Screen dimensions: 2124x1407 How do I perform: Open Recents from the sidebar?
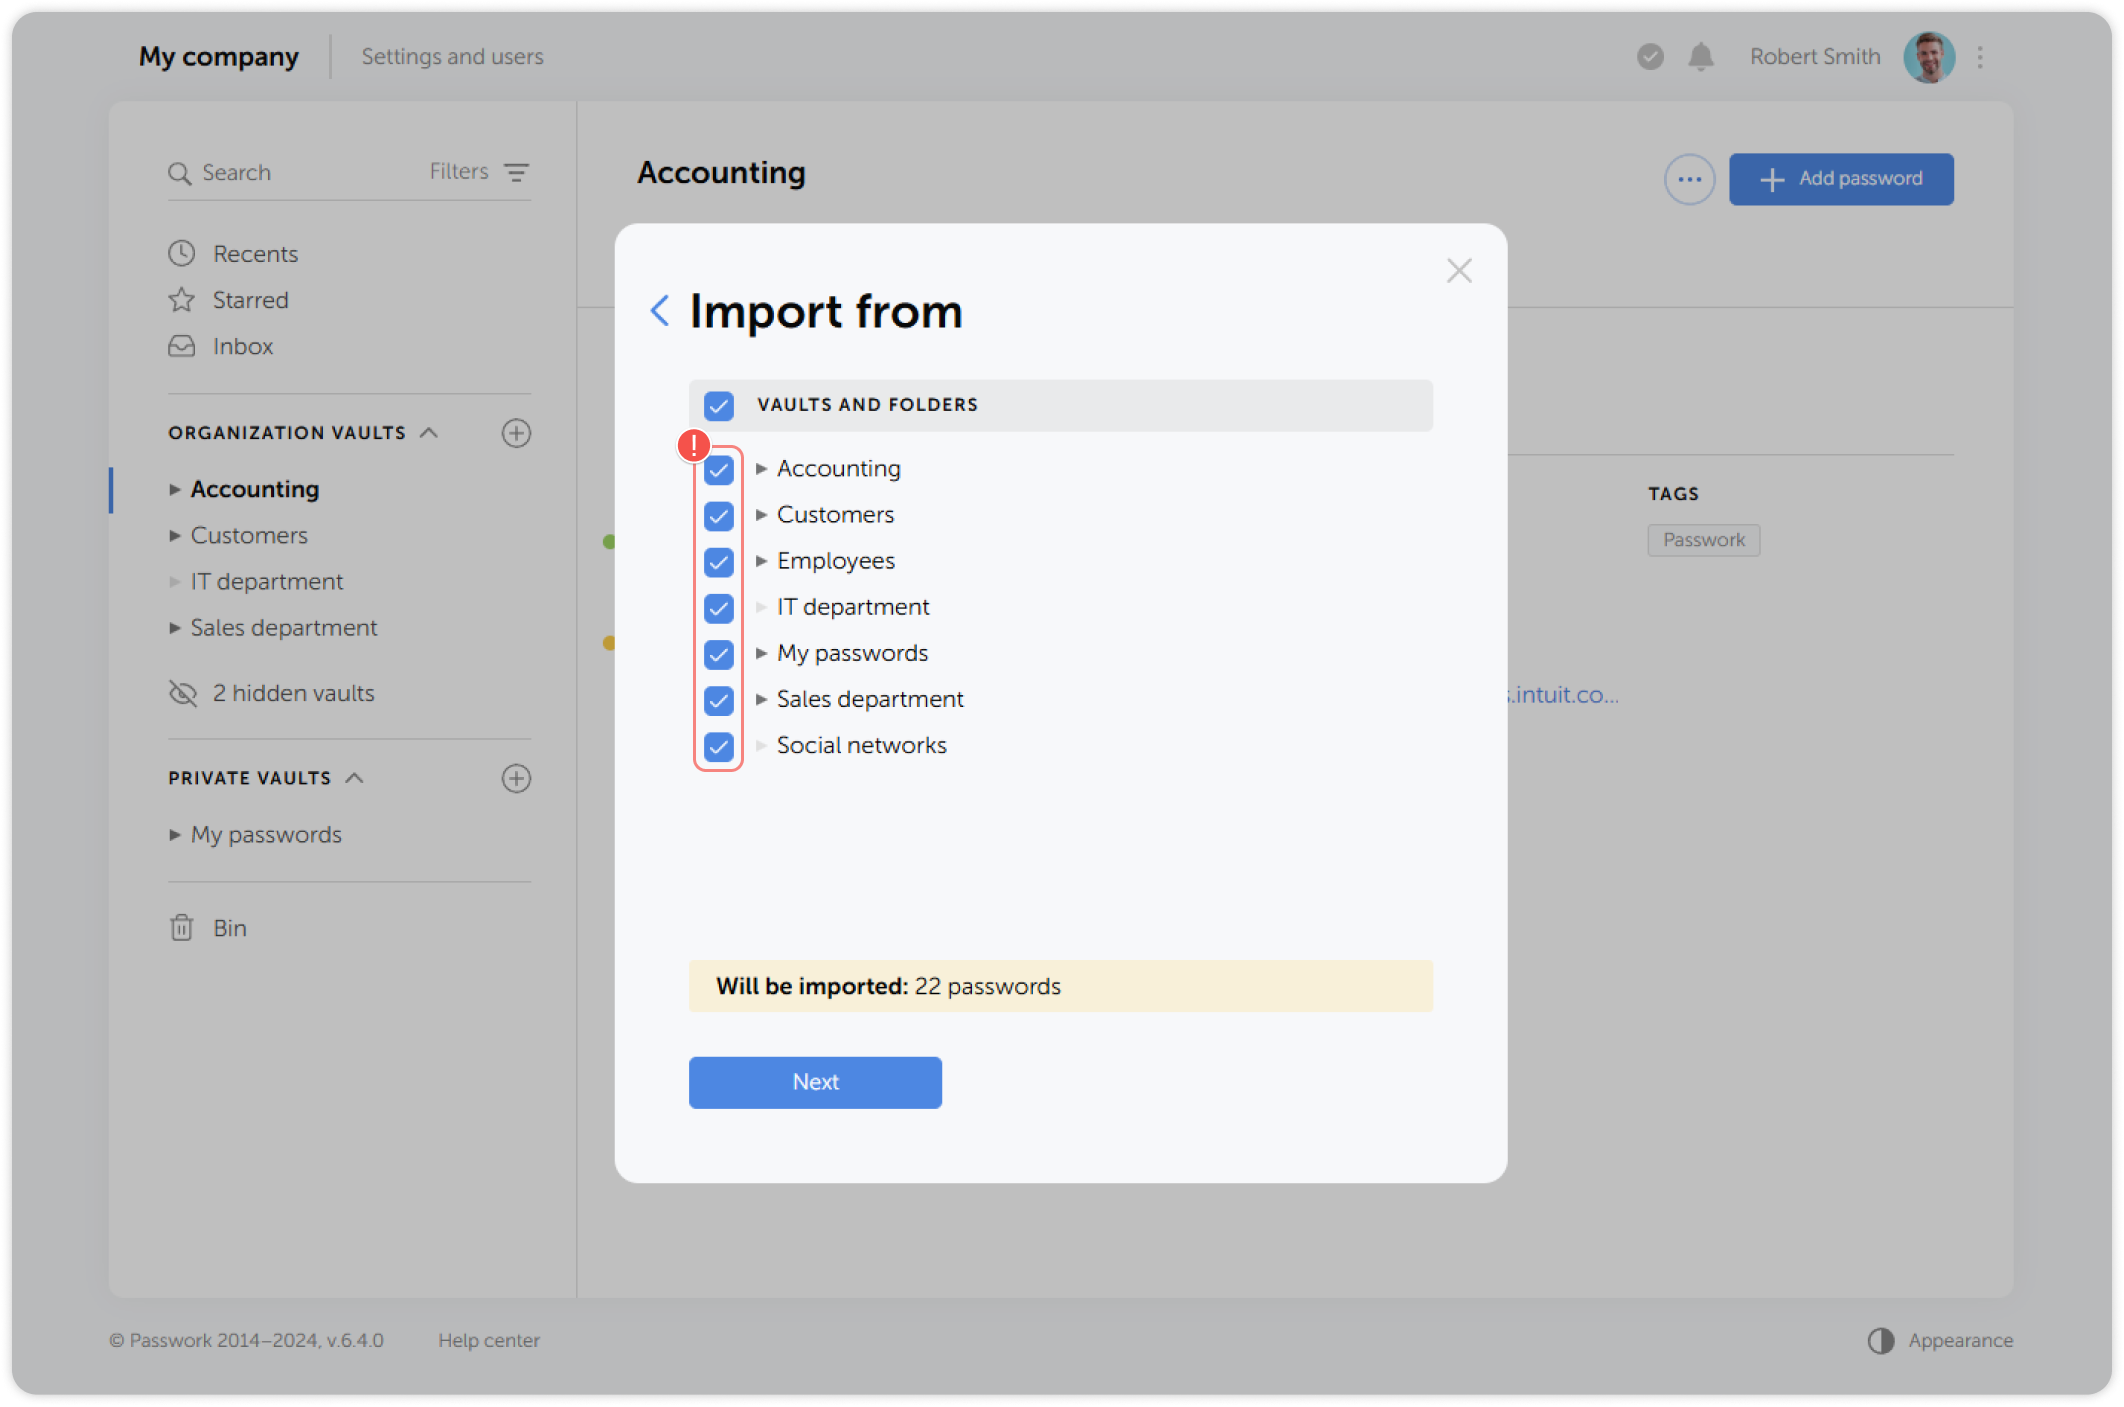click(x=255, y=253)
